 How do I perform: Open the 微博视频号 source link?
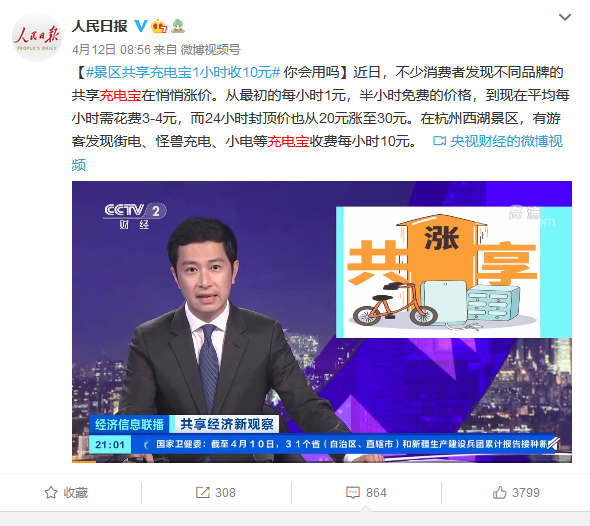click(210, 49)
